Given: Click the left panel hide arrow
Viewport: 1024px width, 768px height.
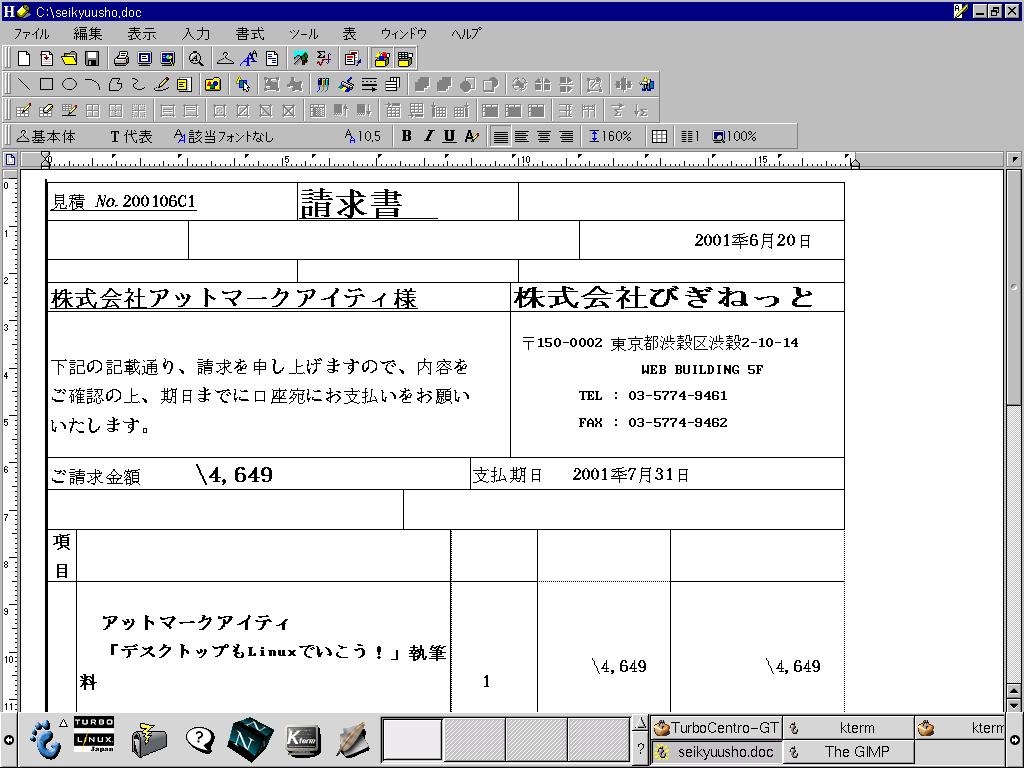Looking at the screenshot, I should (x=8, y=740).
